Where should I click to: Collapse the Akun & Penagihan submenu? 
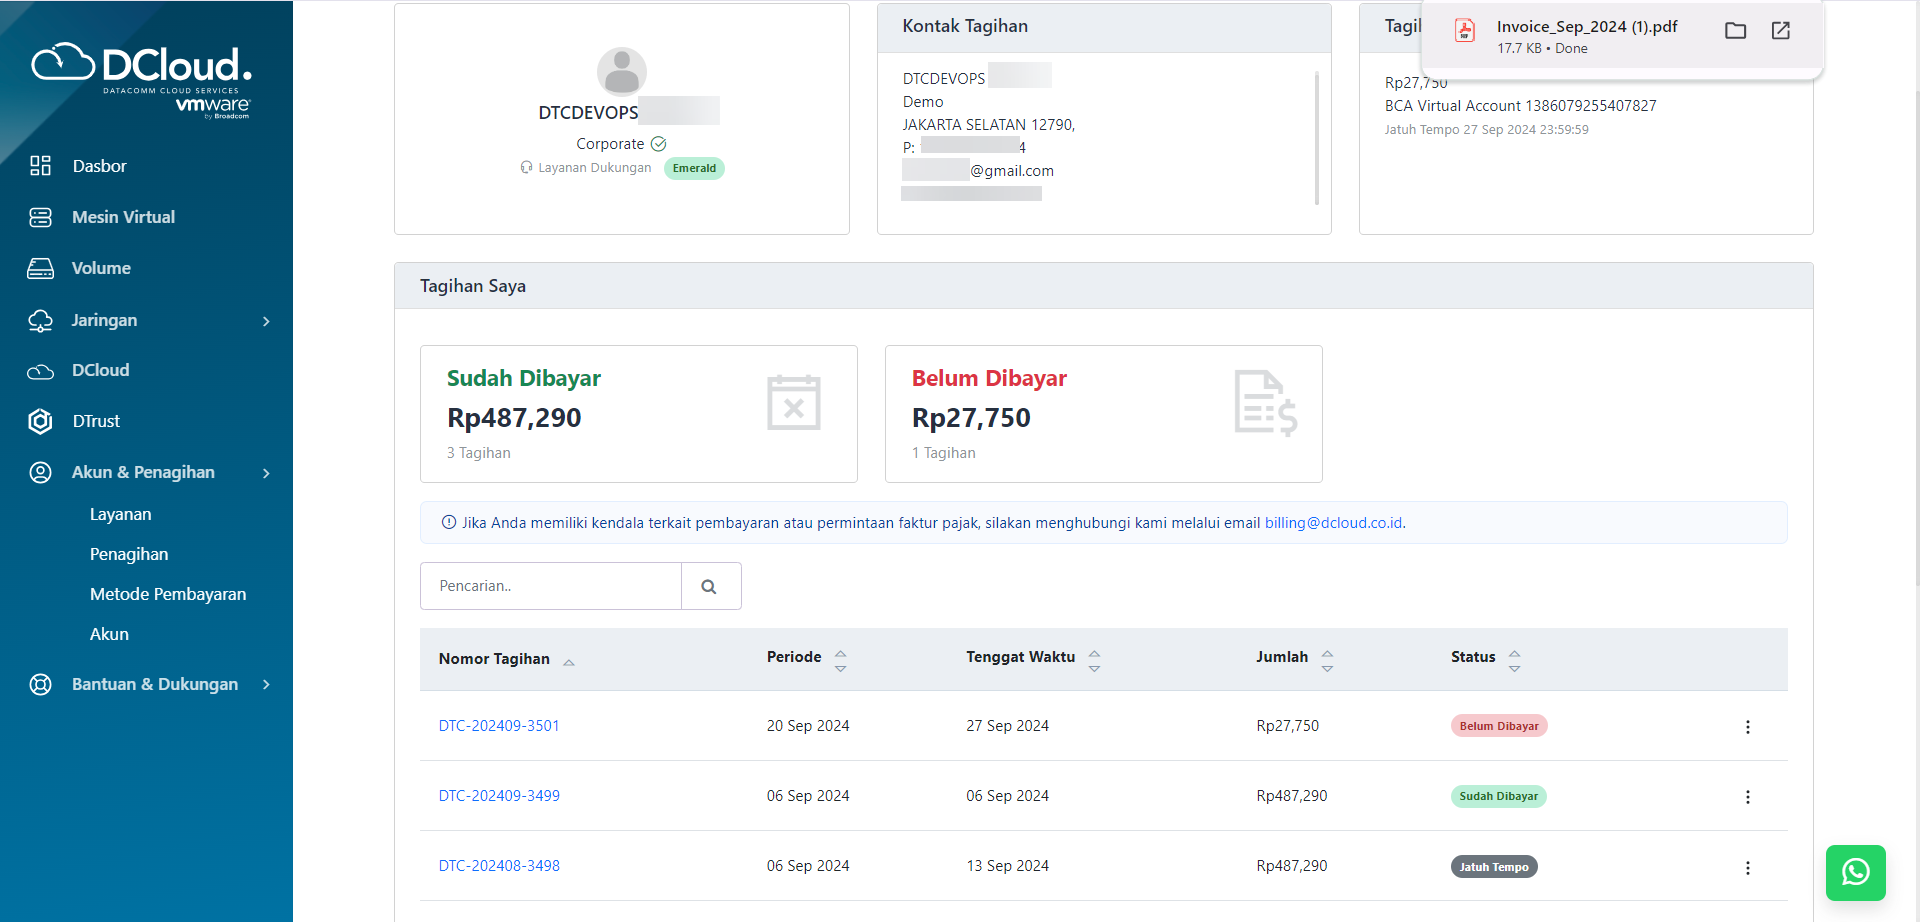click(265, 472)
